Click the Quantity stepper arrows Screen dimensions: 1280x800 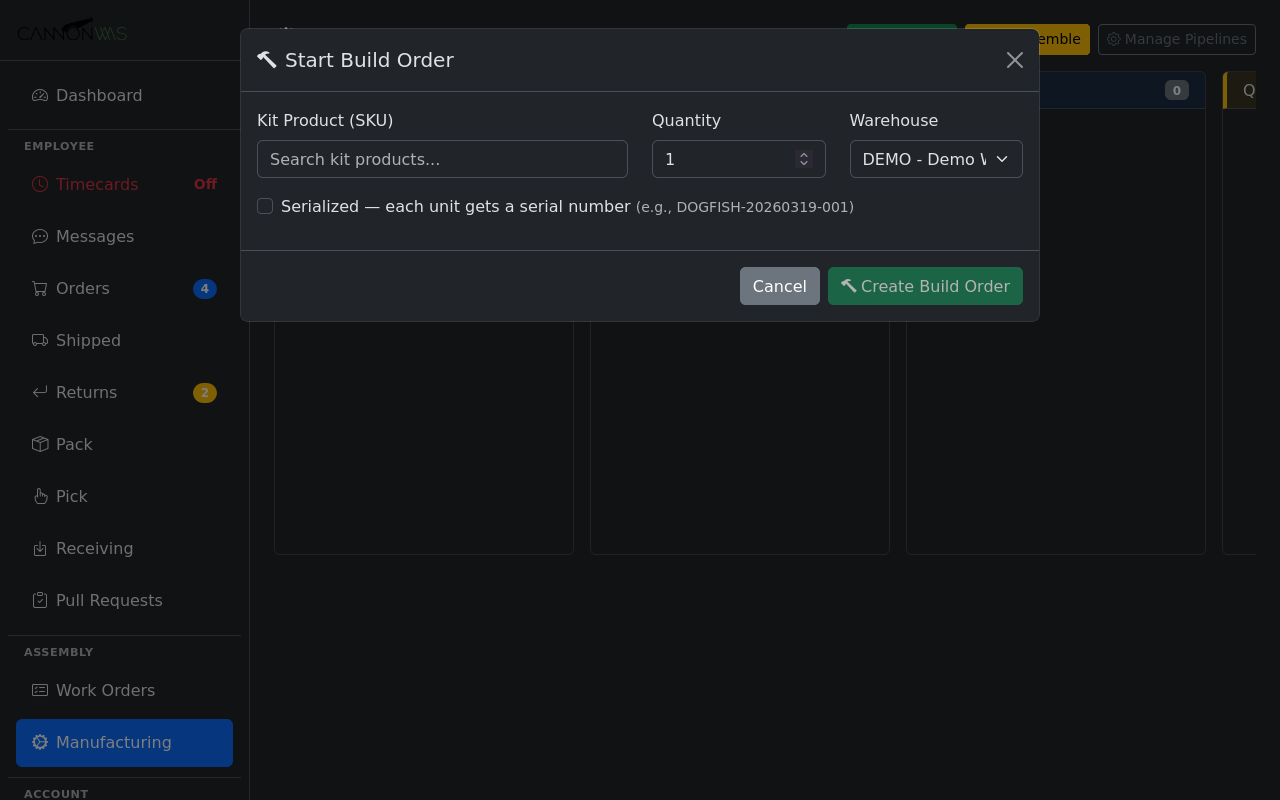[803, 159]
